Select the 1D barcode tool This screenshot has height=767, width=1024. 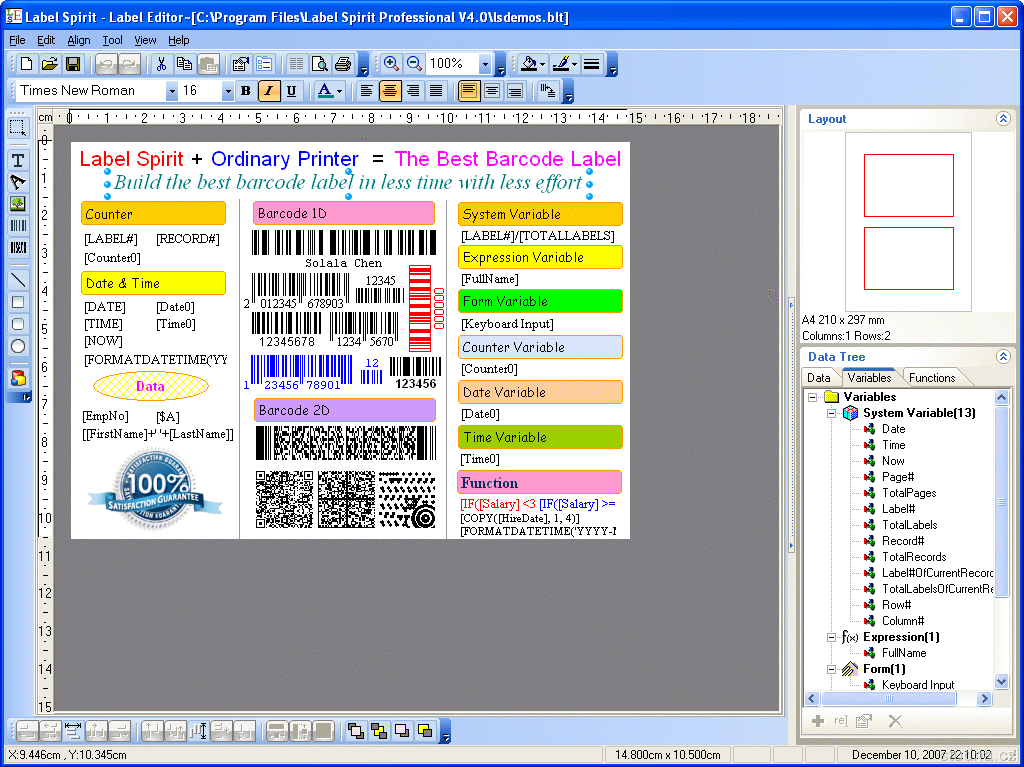pyautogui.click(x=18, y=225)
